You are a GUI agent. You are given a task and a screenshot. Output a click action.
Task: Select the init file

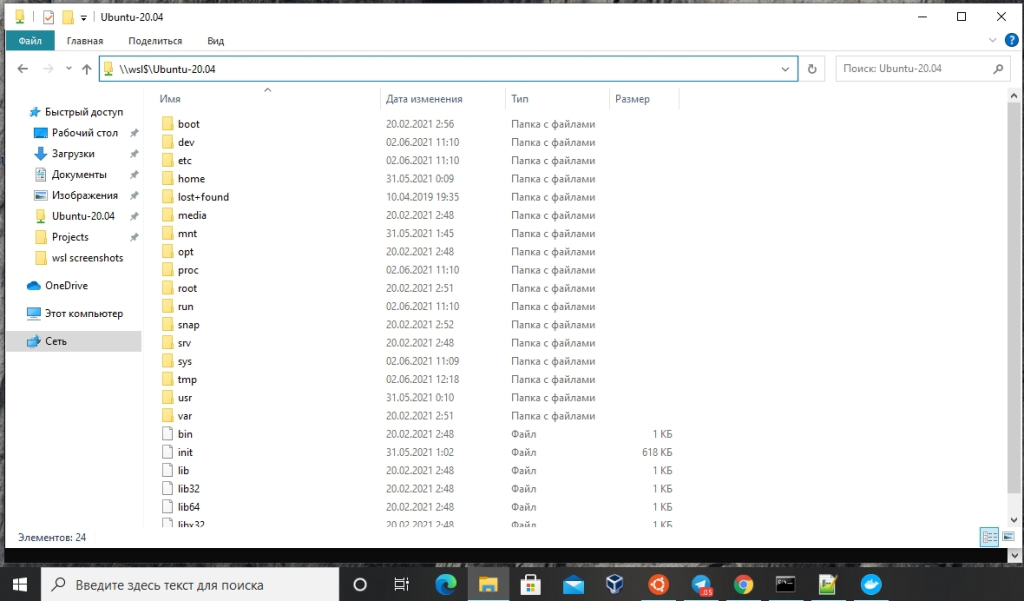[185, 452]
